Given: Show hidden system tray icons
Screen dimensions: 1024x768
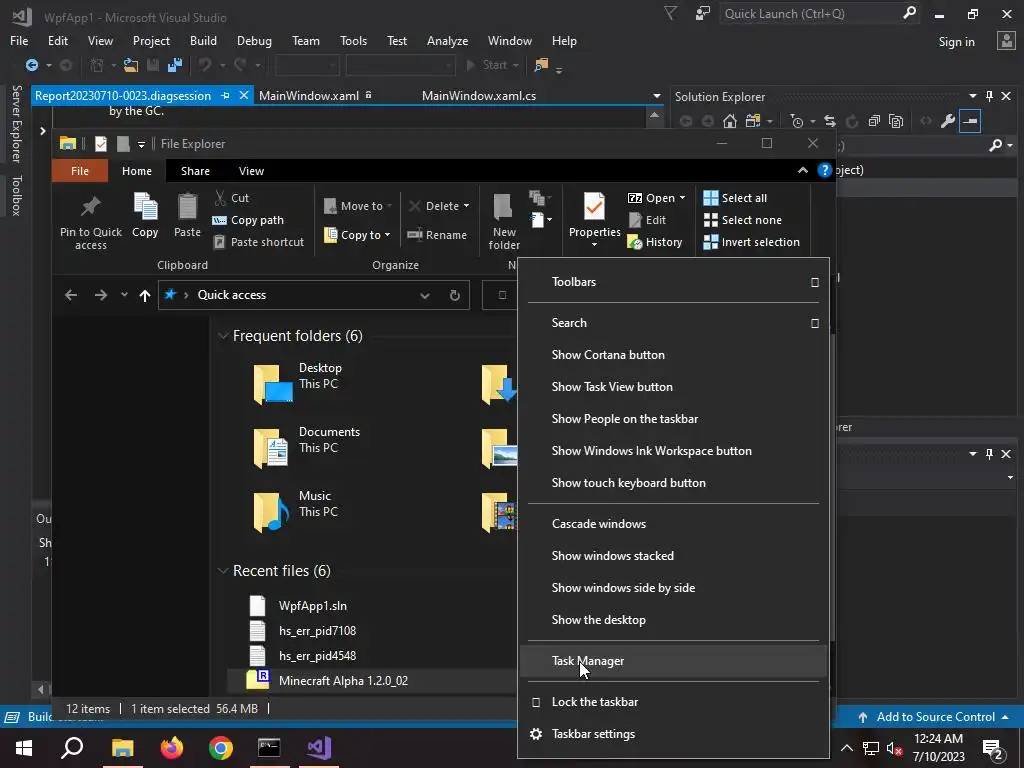Looking at the screenshot, I should point(846,748).
